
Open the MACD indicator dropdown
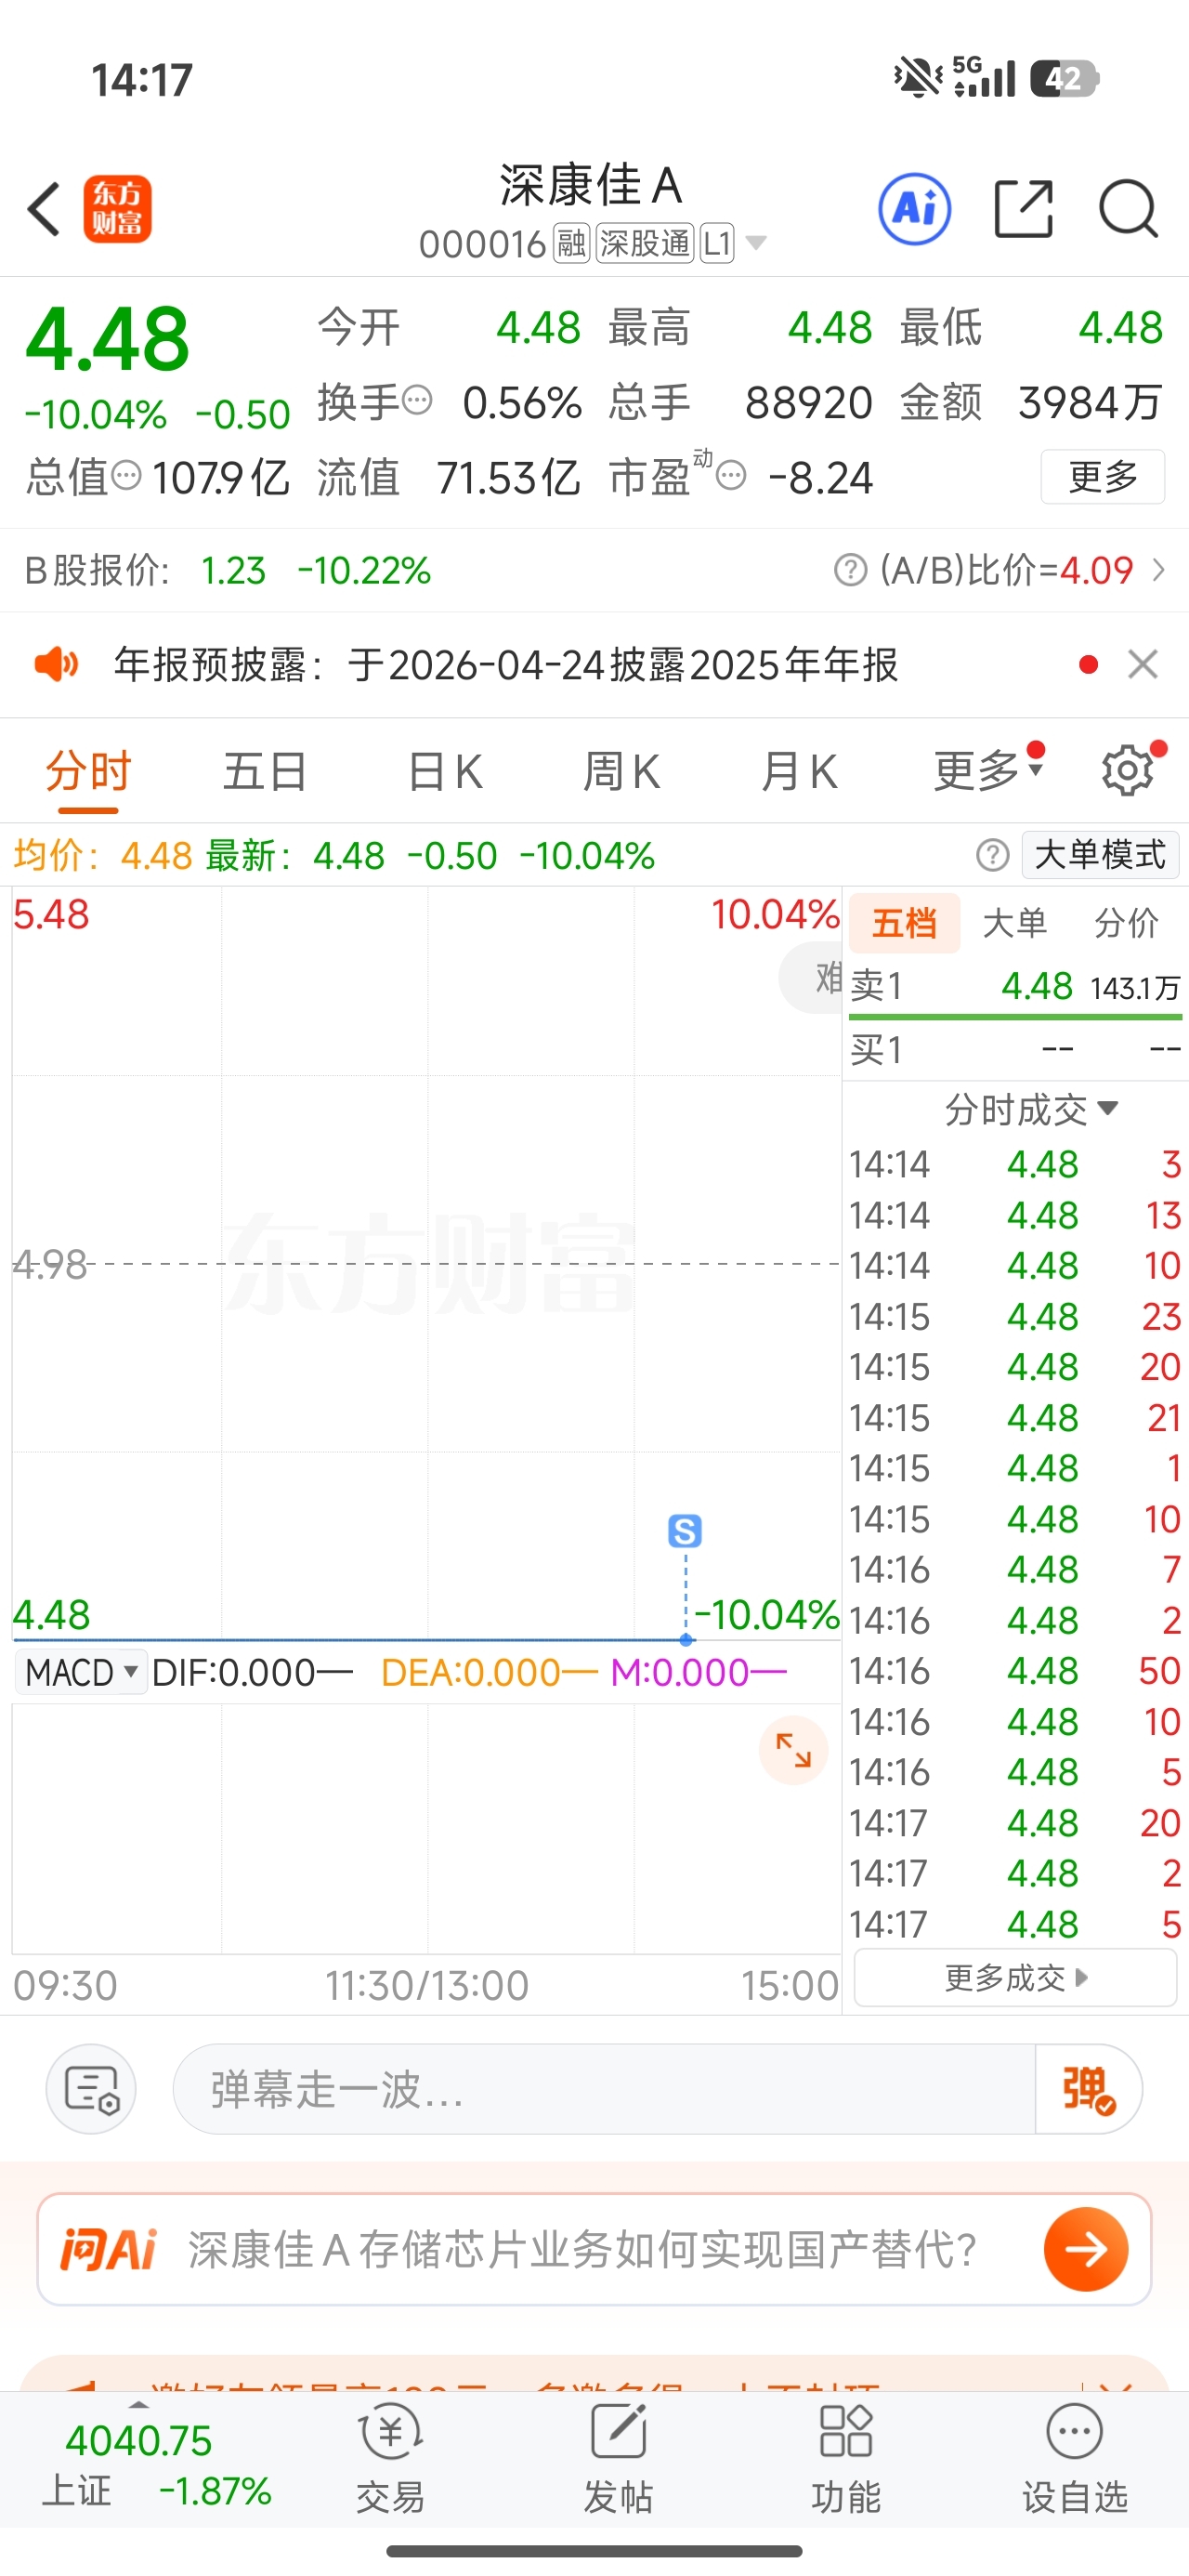(x=82, y=1672)
